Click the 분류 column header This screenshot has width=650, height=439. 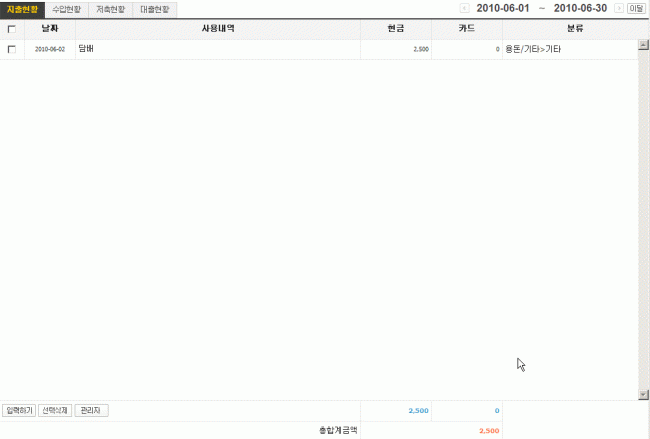575,29
